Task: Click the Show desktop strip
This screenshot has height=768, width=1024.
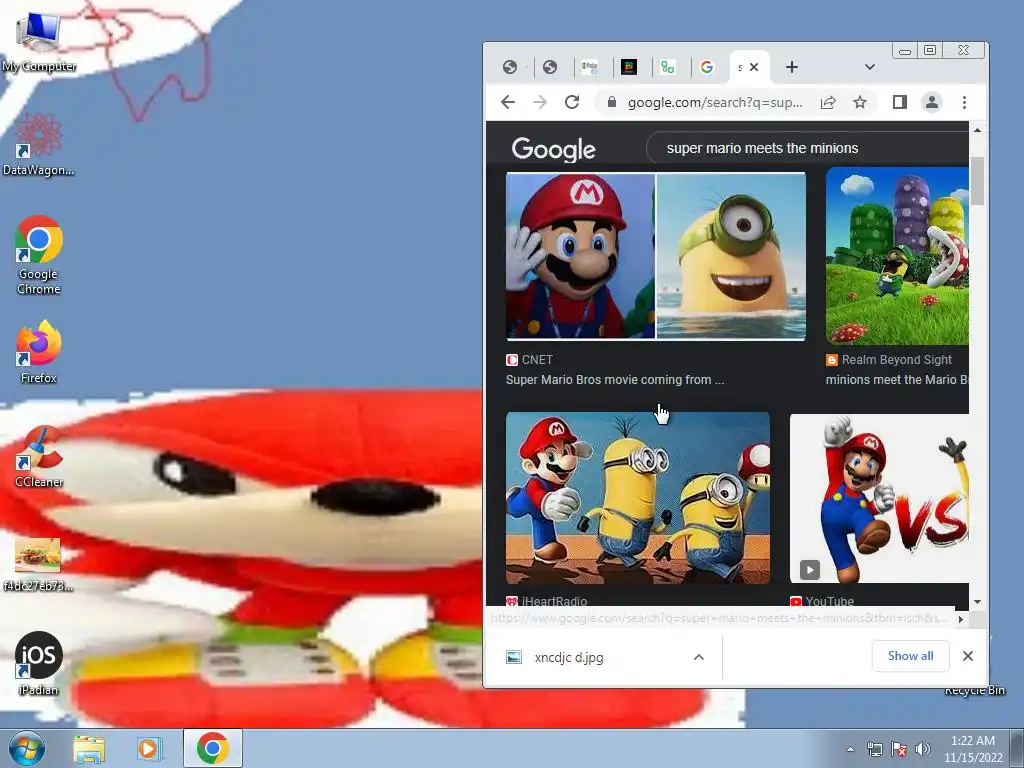Action: point(1017,748)
